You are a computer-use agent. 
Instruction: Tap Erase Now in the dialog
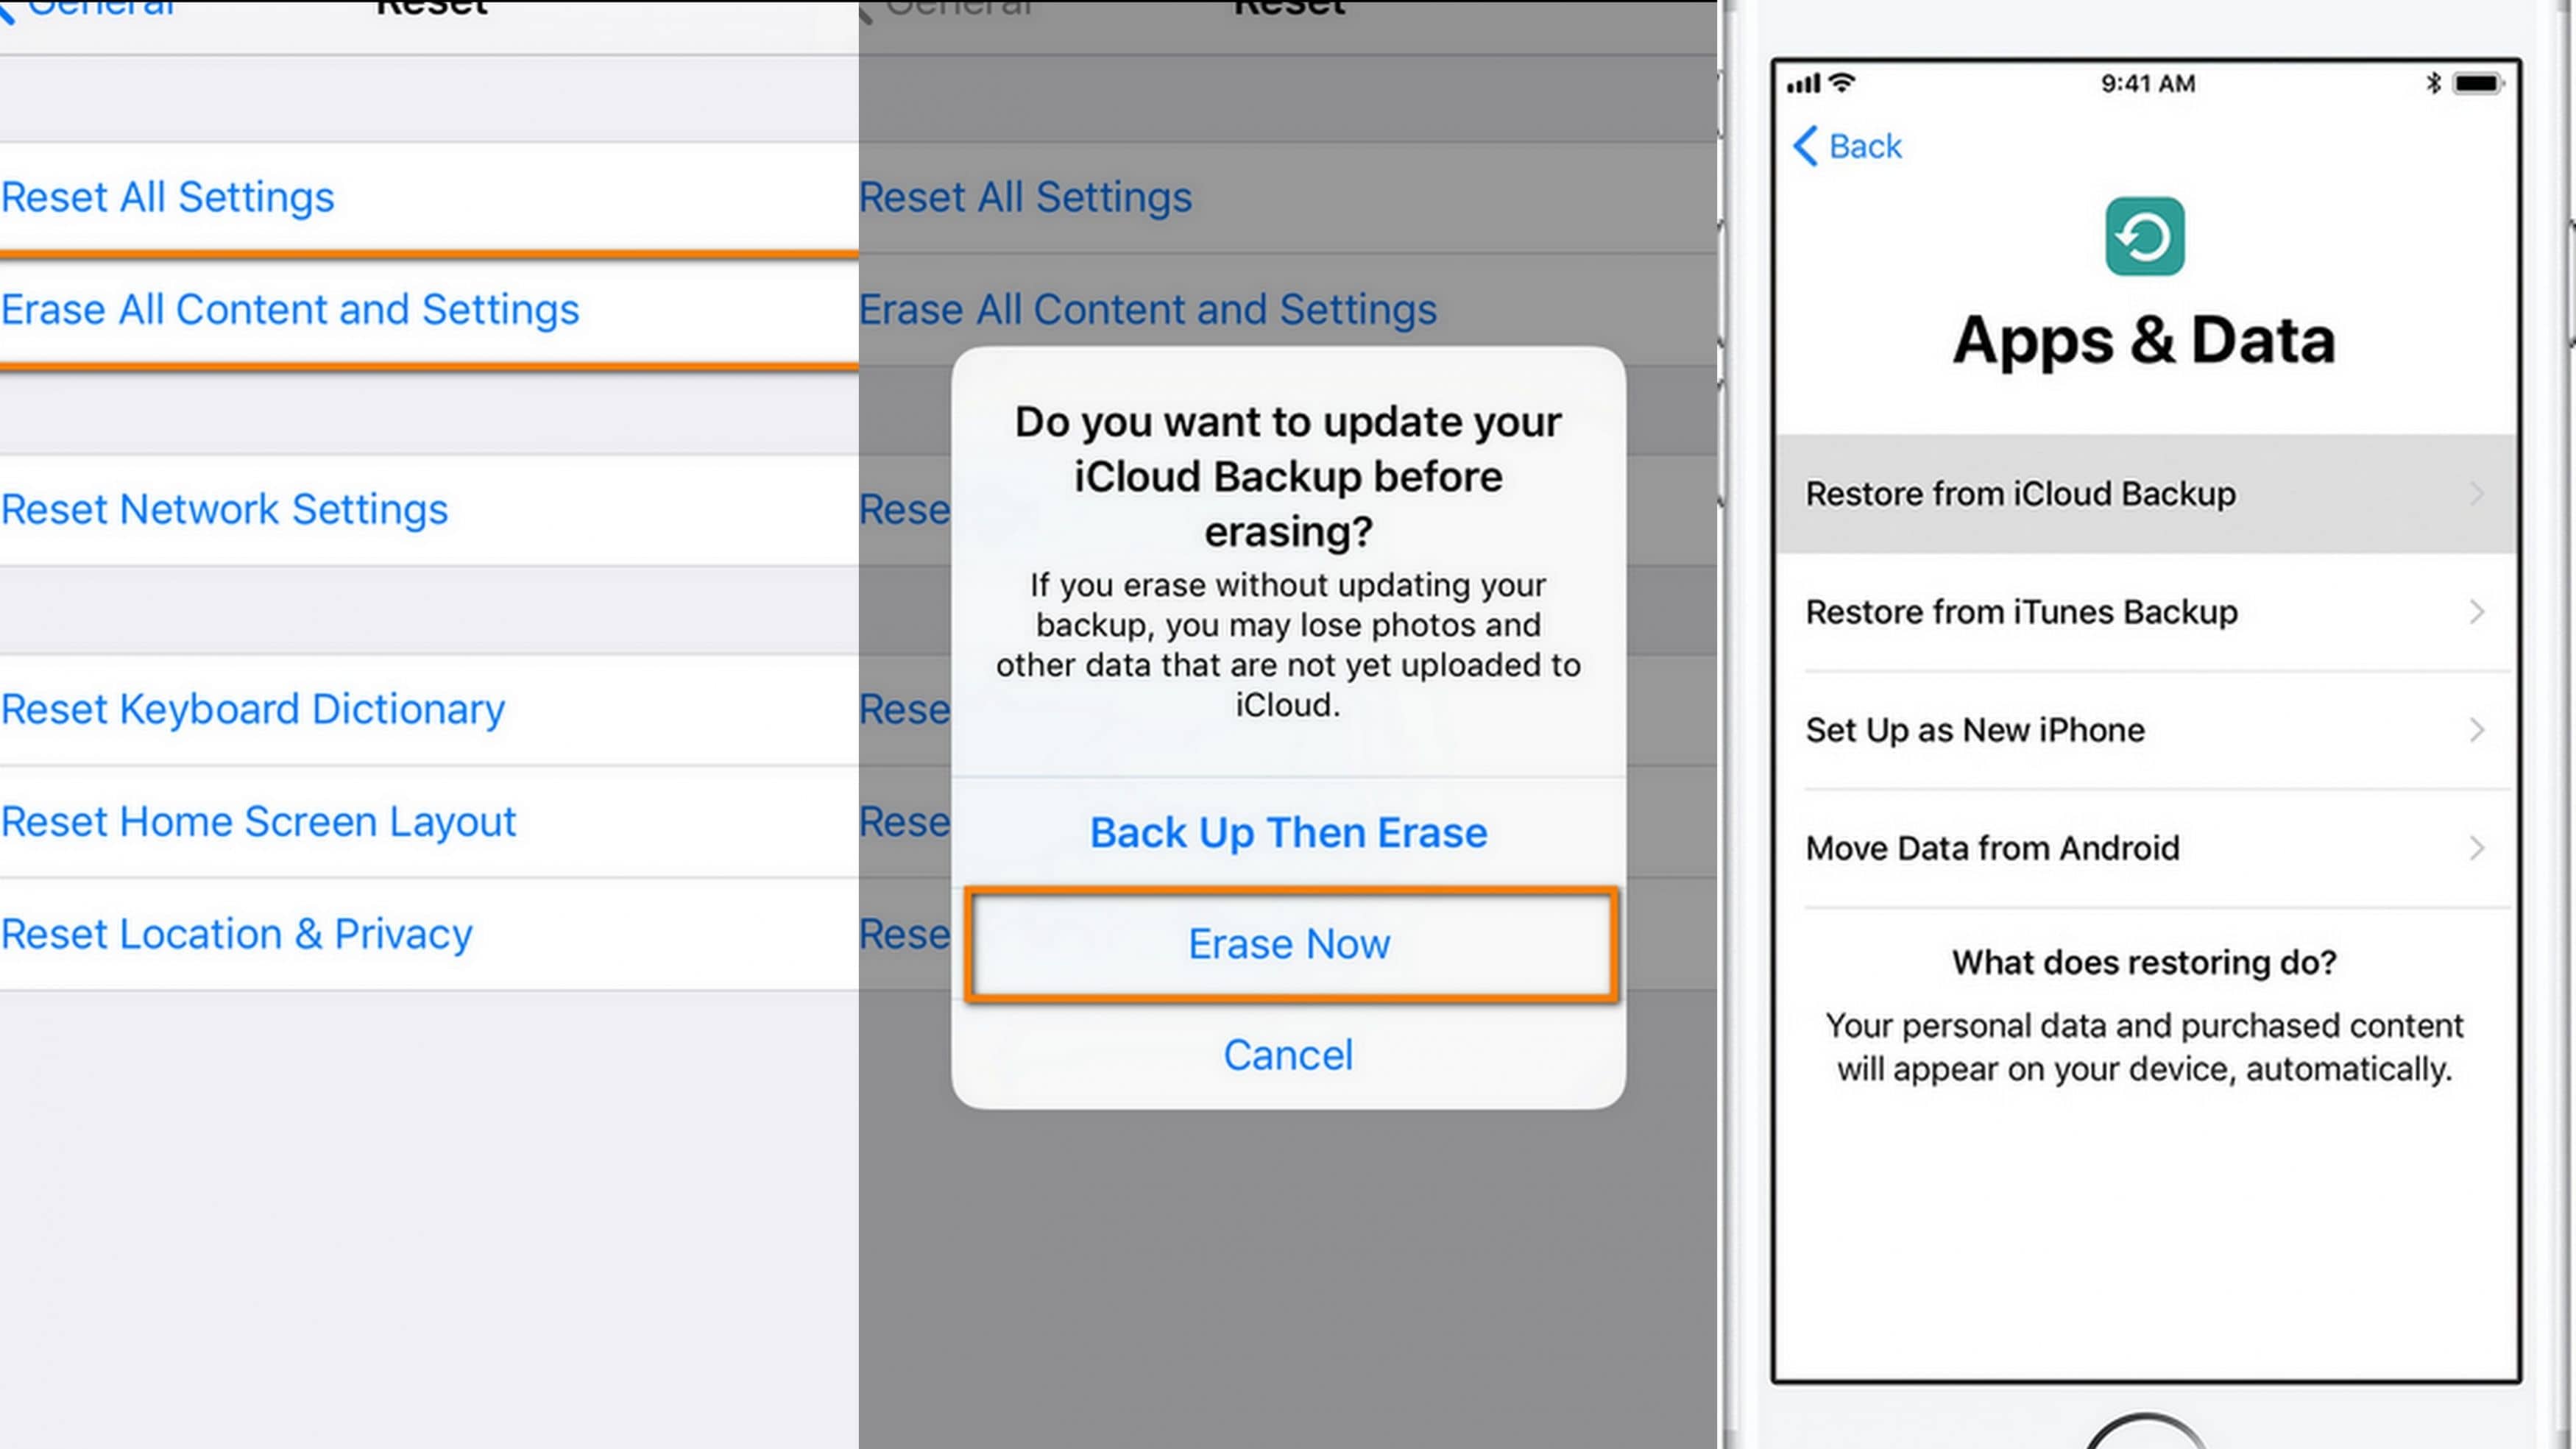1289,944
